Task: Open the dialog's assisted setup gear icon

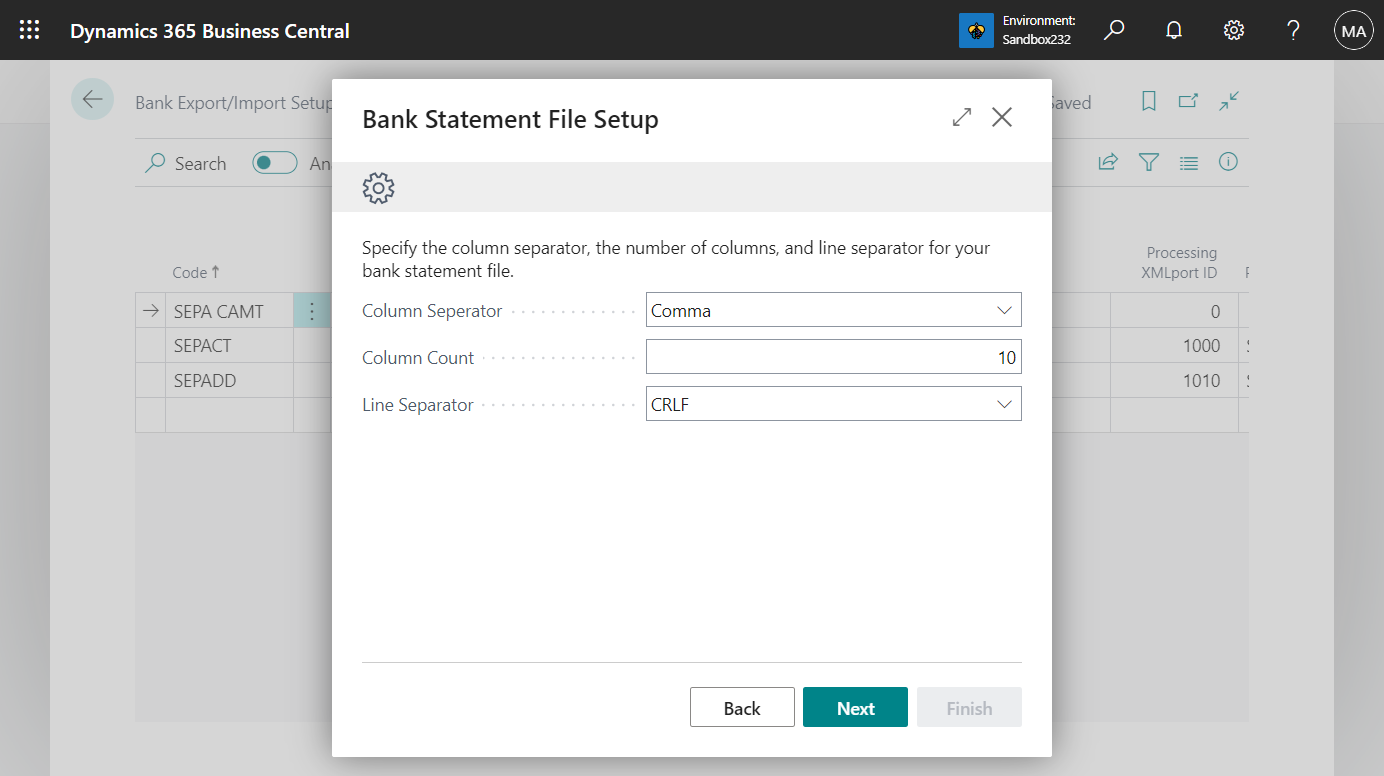Action: [378, 187]
